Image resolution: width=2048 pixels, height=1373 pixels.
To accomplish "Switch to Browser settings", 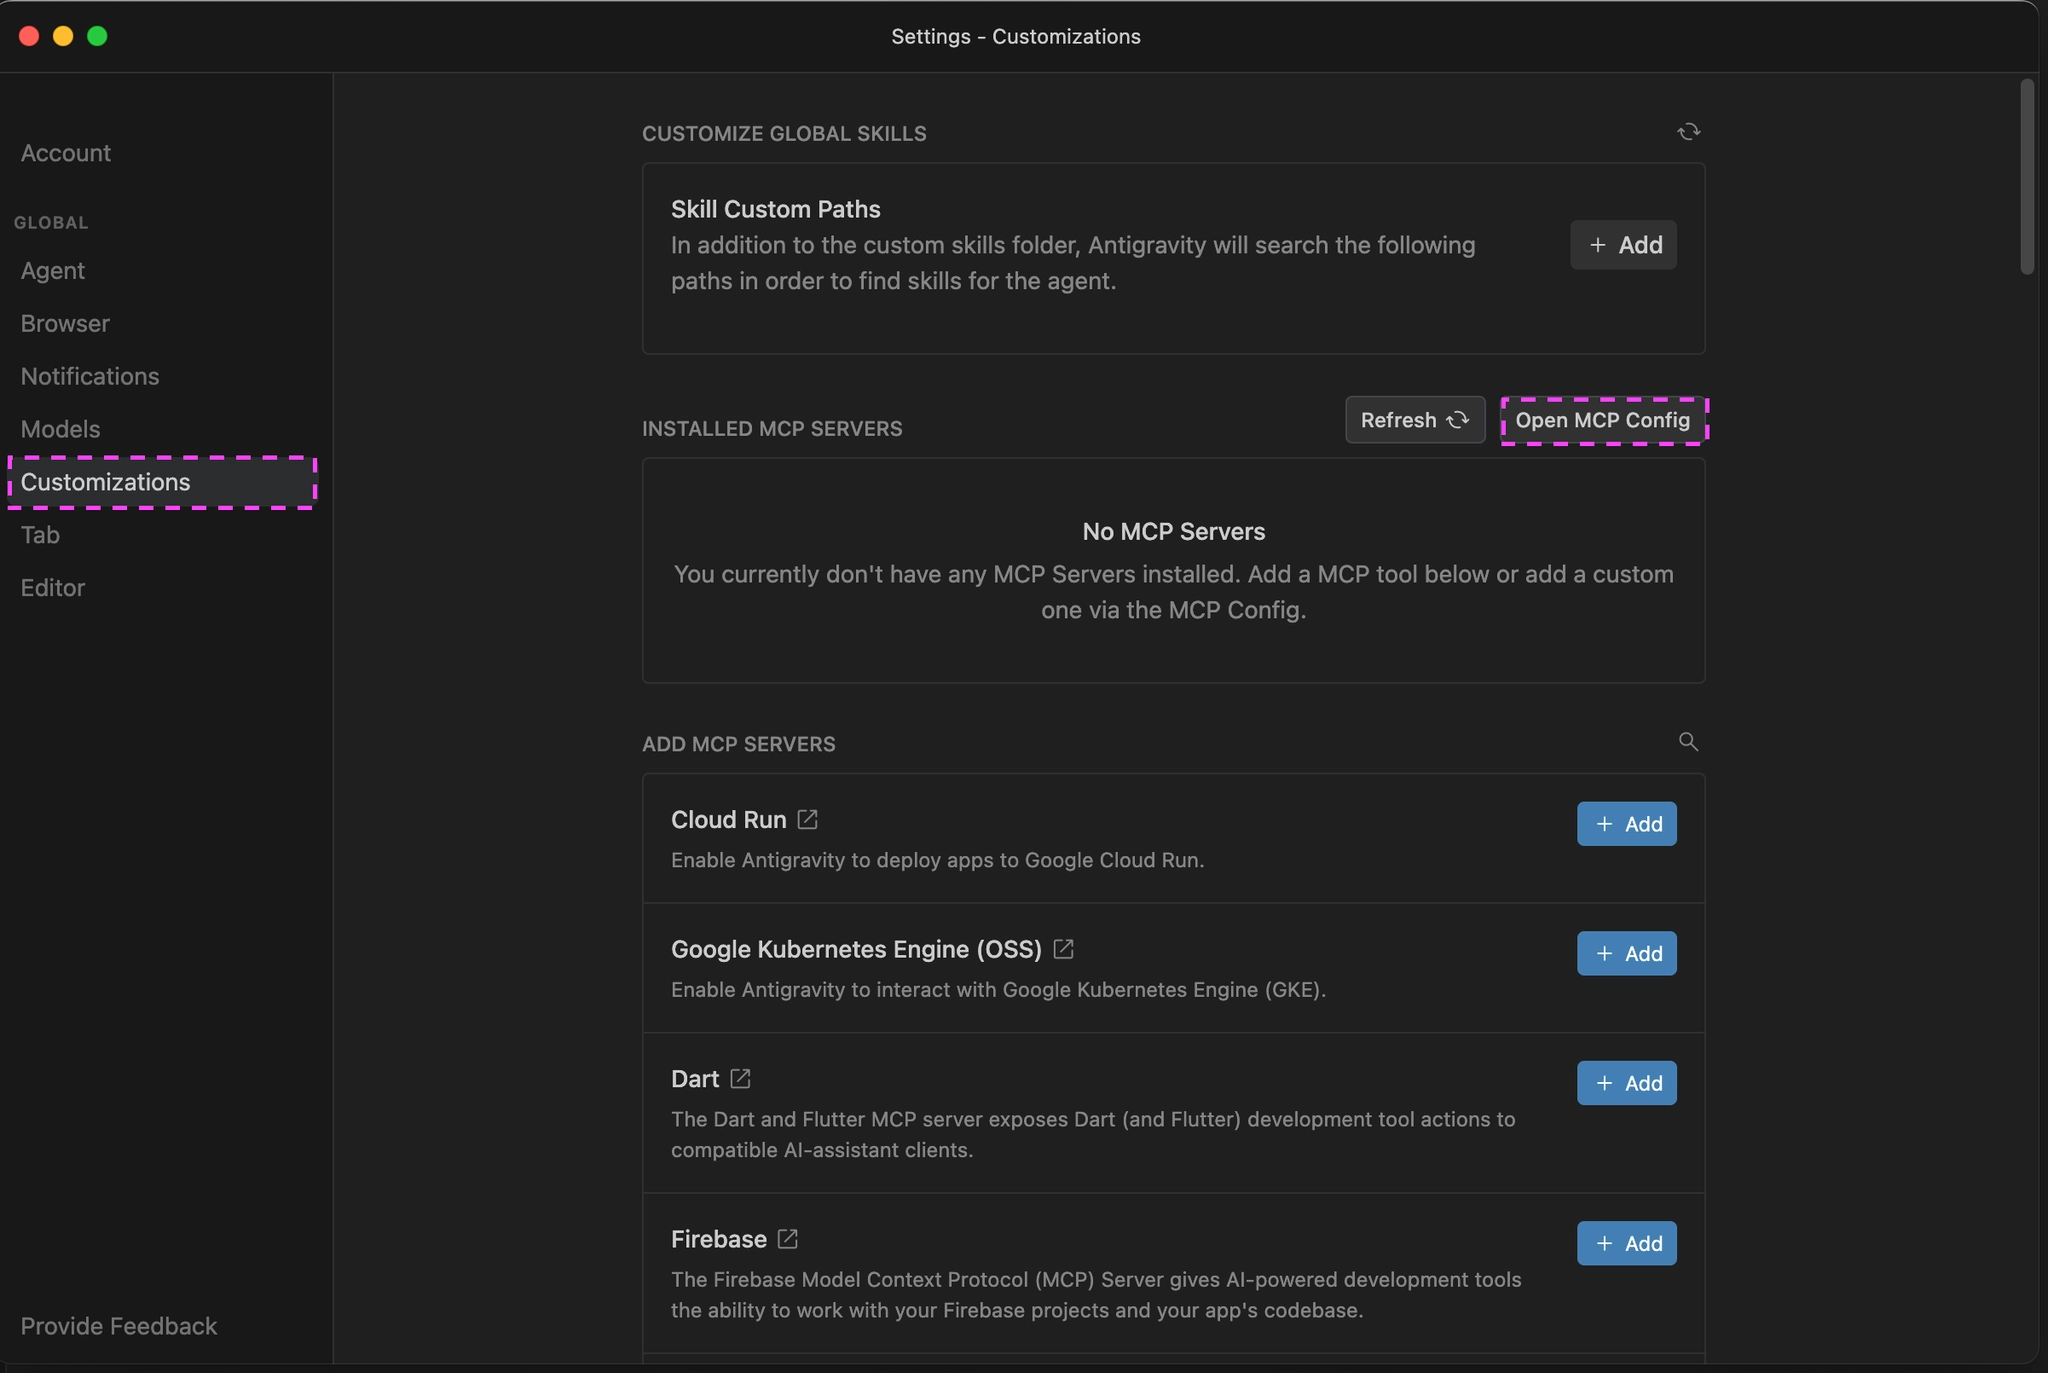I will [x=65, y=324].
